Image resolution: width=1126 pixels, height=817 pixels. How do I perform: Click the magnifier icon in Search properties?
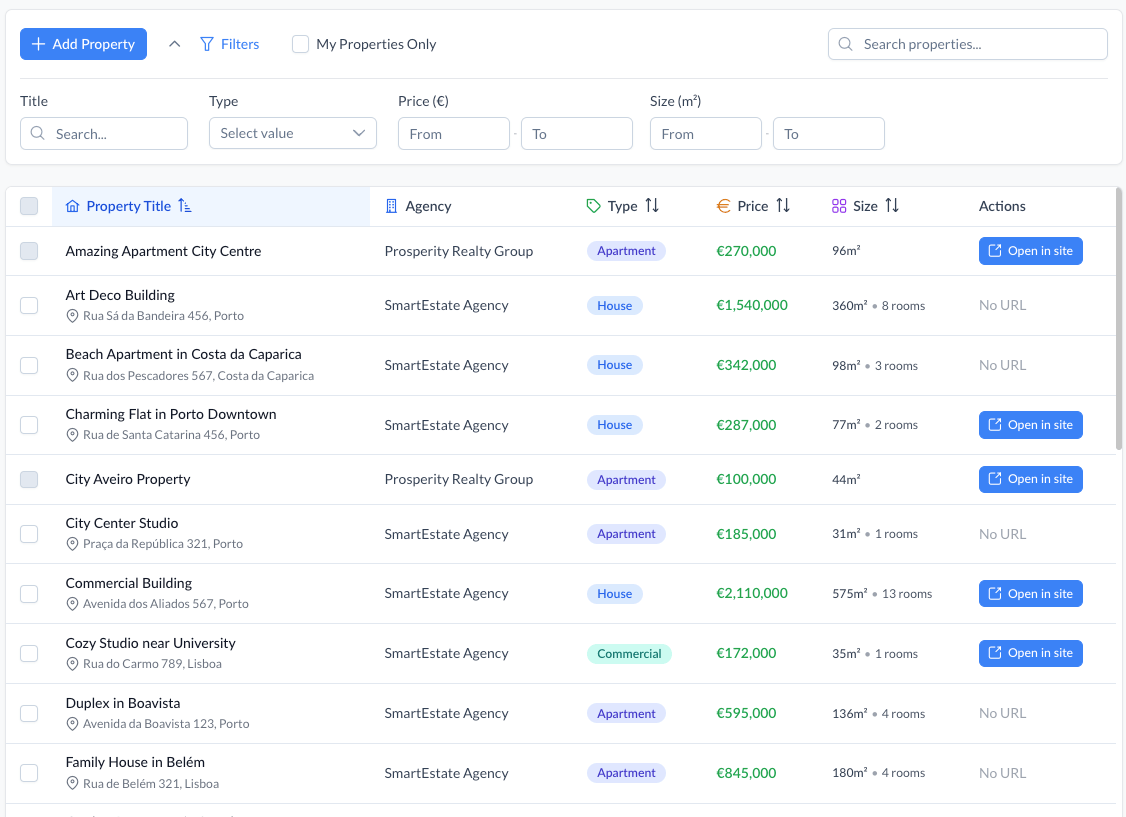click(x=846, y=44)
